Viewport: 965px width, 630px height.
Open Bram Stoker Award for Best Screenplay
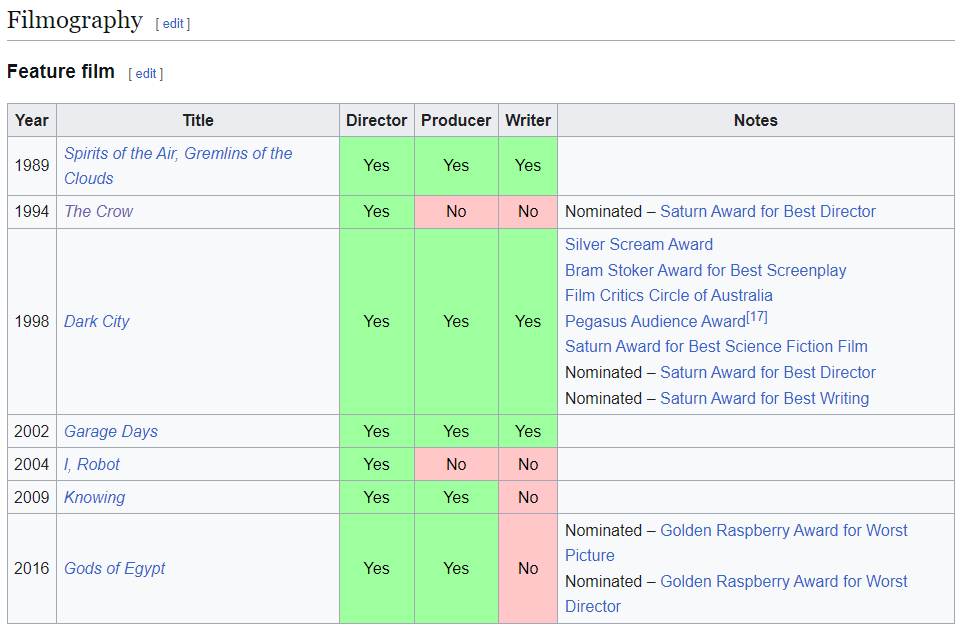point(705,270)
